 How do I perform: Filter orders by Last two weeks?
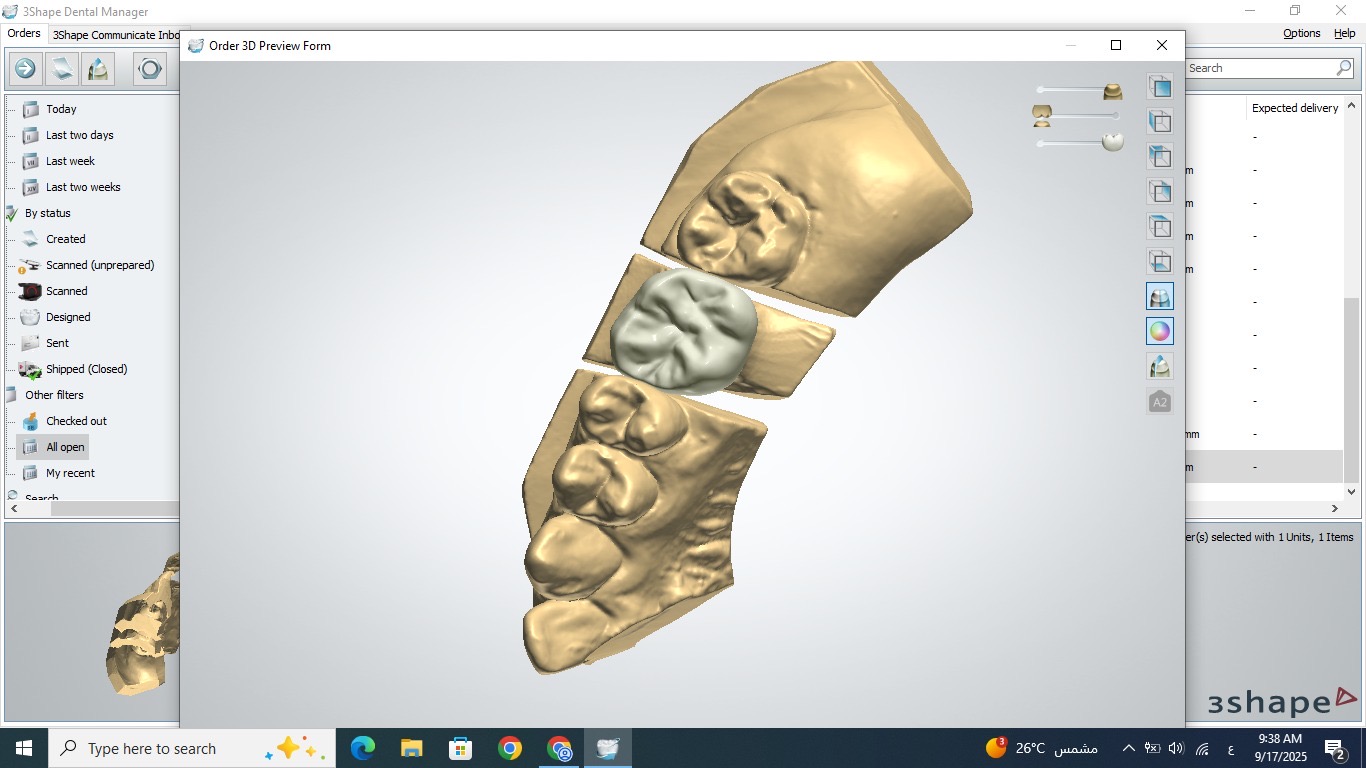83,187
